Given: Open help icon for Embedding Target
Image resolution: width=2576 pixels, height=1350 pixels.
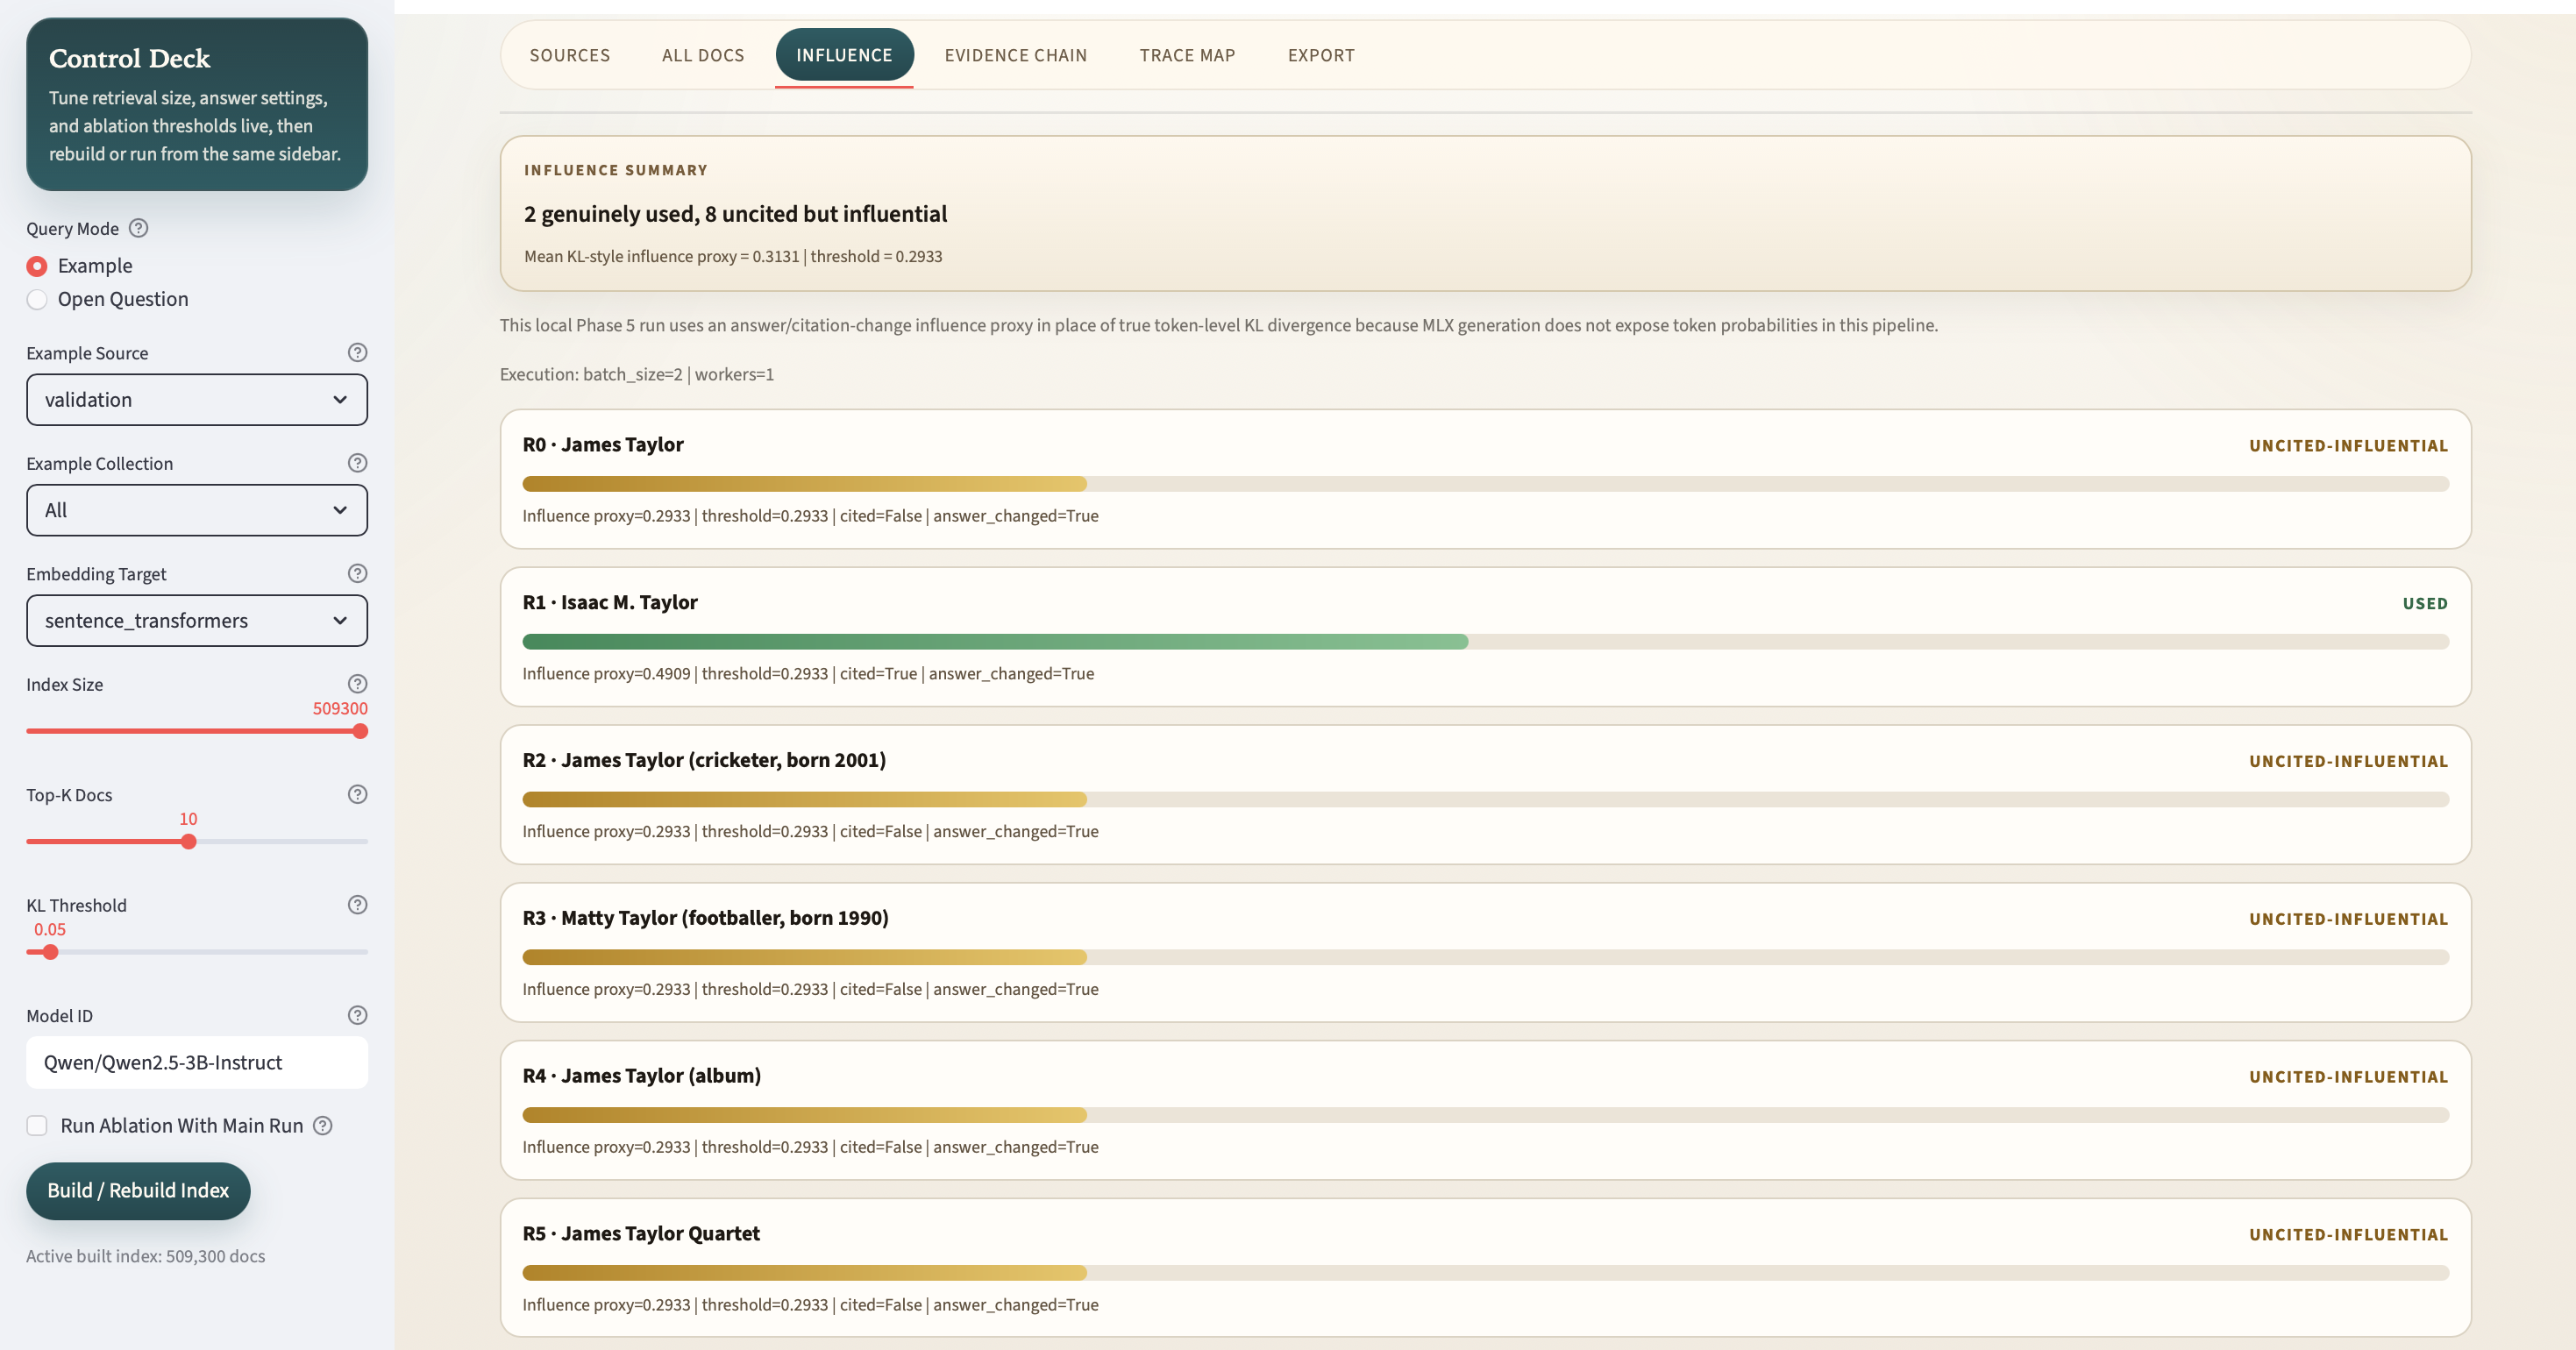Looking at the screenshot, I should tap(357, 573).
